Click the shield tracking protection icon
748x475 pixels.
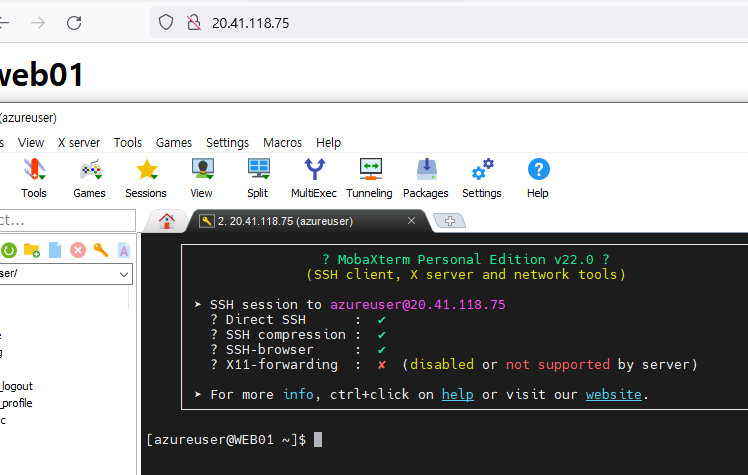tap(166, 22)
